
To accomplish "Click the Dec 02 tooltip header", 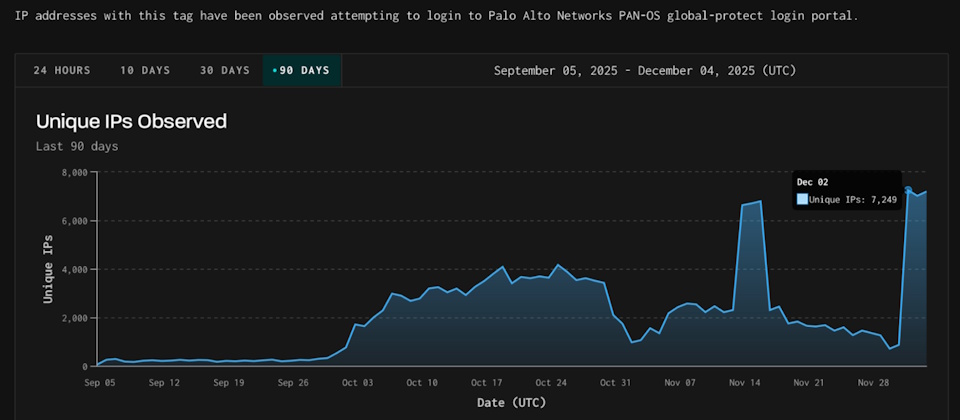I will (811, 182).
